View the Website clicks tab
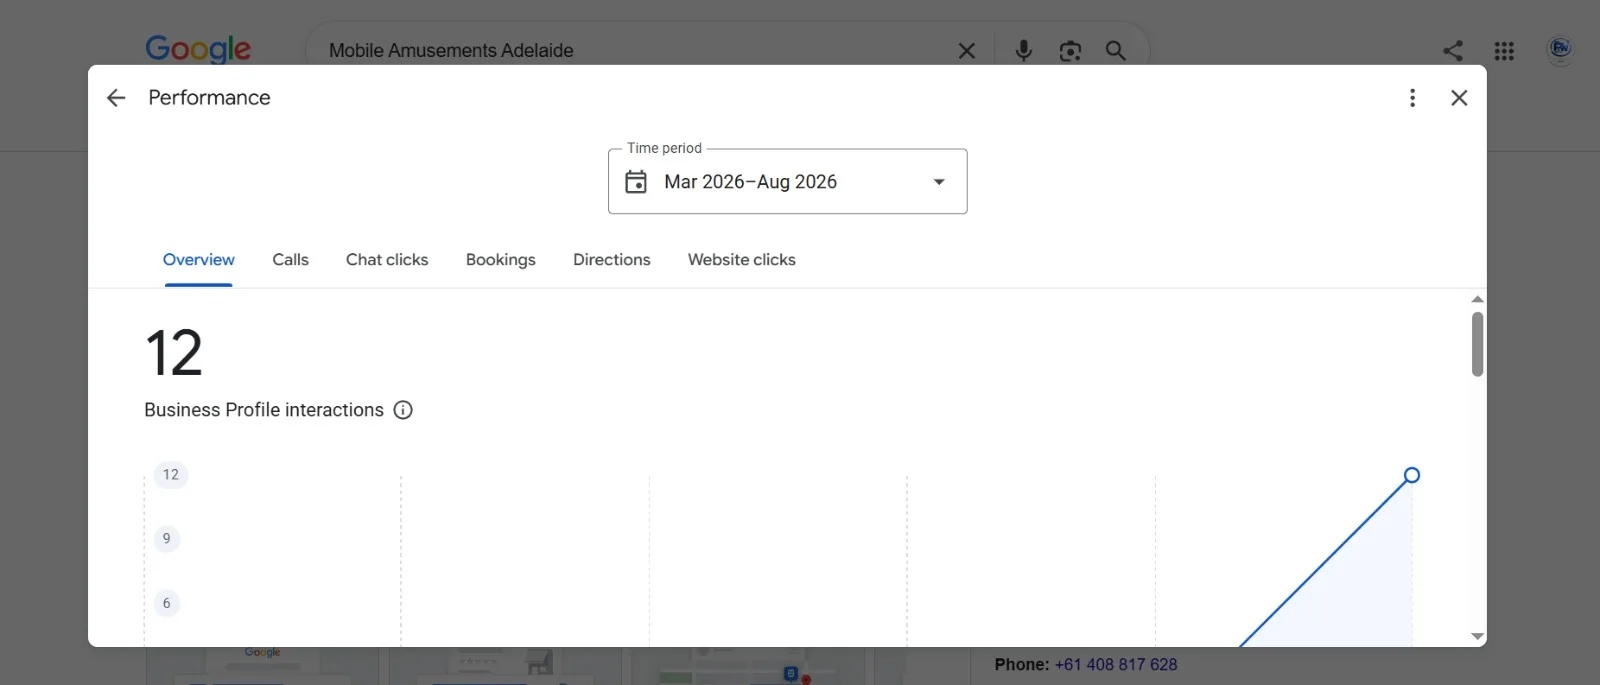 click(x=741, y=260)
